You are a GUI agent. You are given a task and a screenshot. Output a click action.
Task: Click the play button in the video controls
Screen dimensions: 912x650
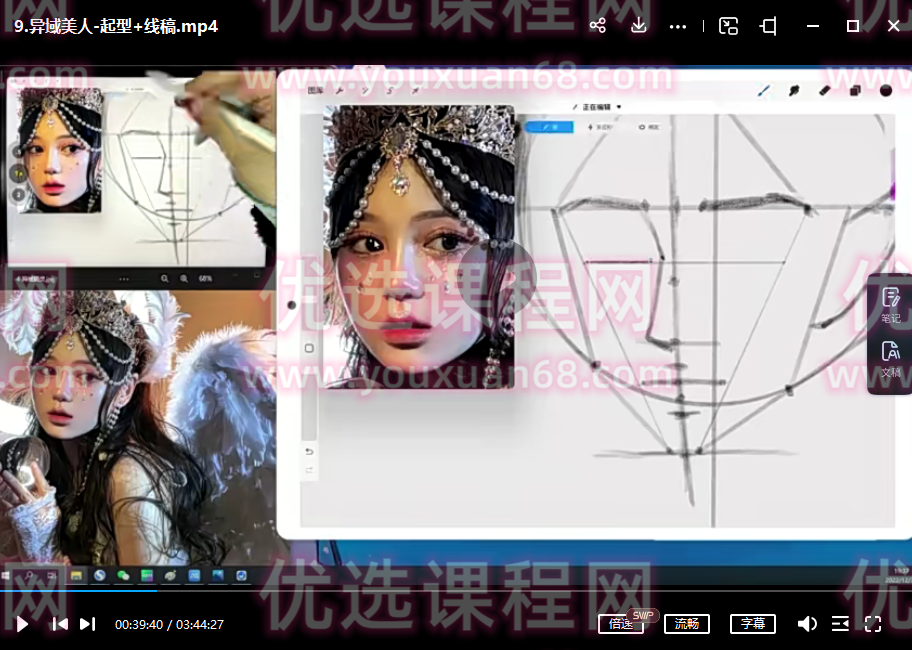pyautogui.click(x=22, y=623)
